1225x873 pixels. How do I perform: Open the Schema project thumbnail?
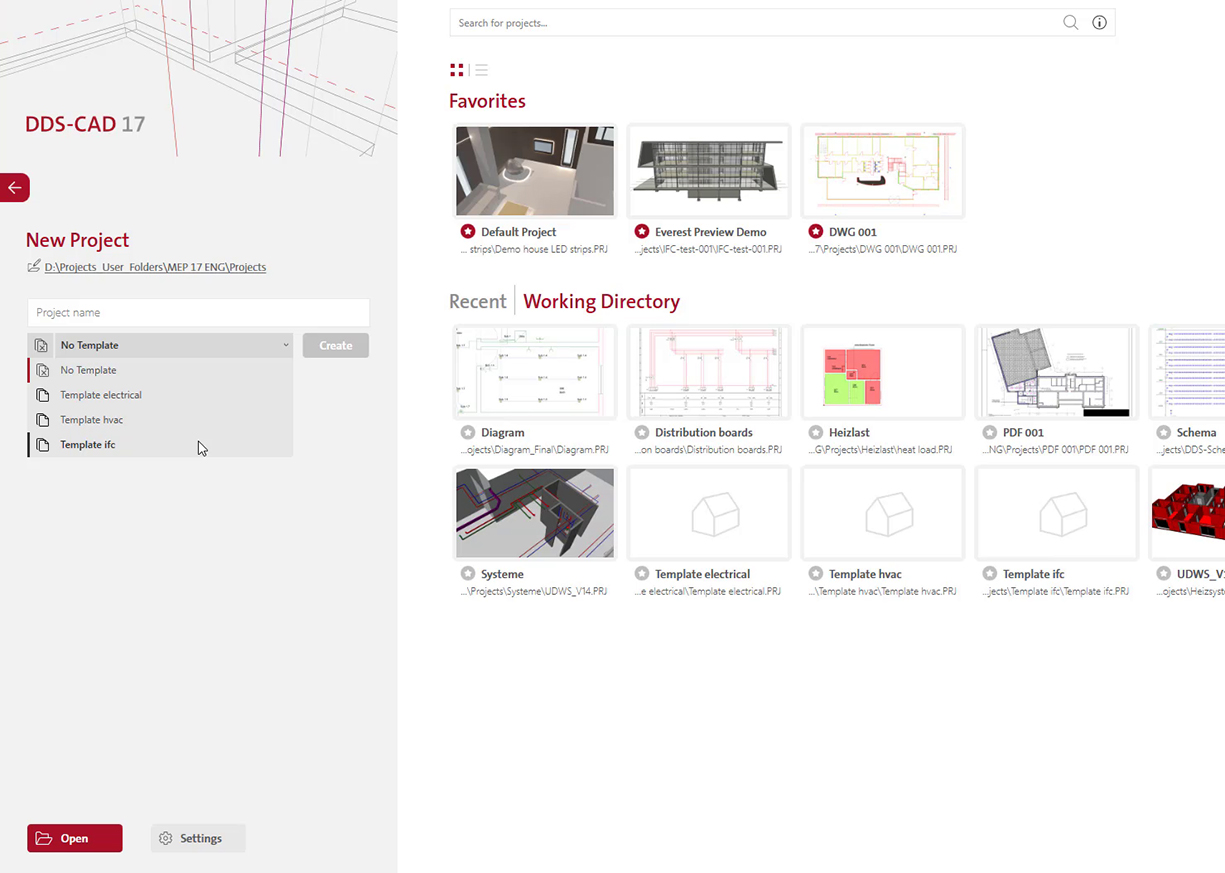tap(1188, 372)
